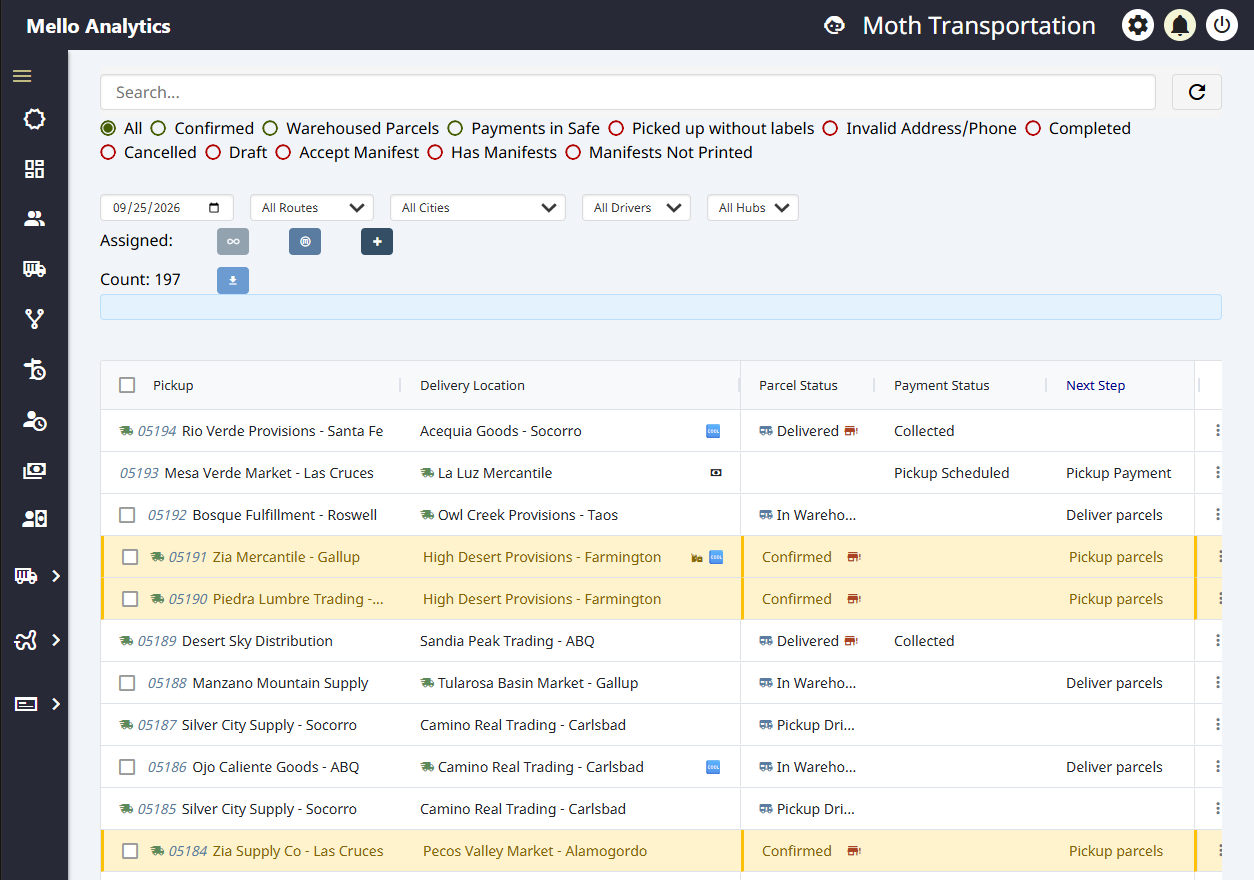
Task: Click the red store icon beside Delivered on row 05189
Action: tap(851, 641)
